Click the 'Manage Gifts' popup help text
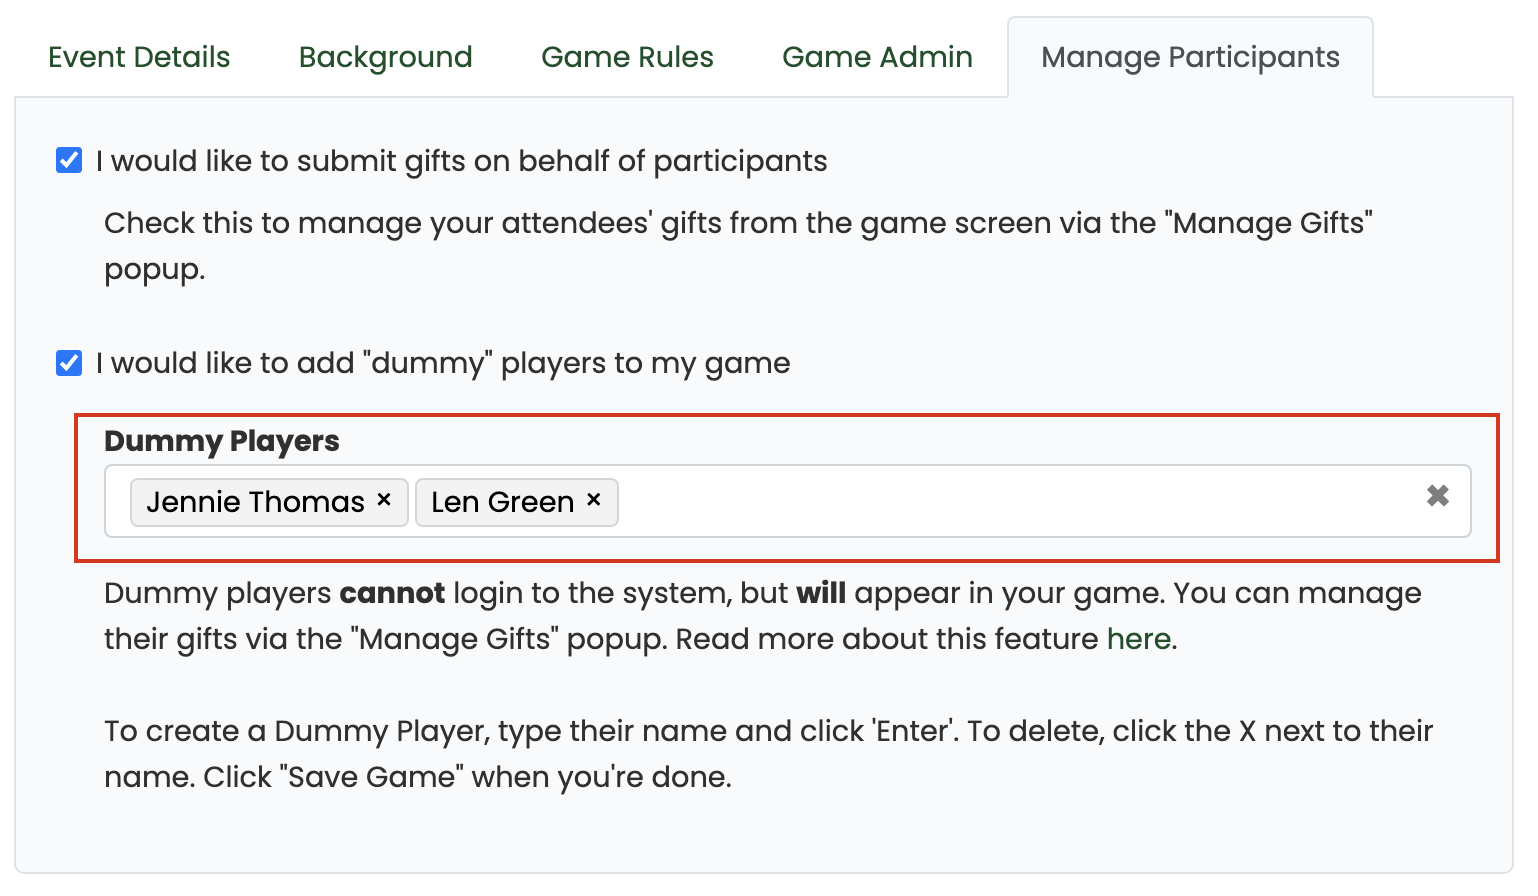Screen dimensions: 1538x896 pos(738,246)
